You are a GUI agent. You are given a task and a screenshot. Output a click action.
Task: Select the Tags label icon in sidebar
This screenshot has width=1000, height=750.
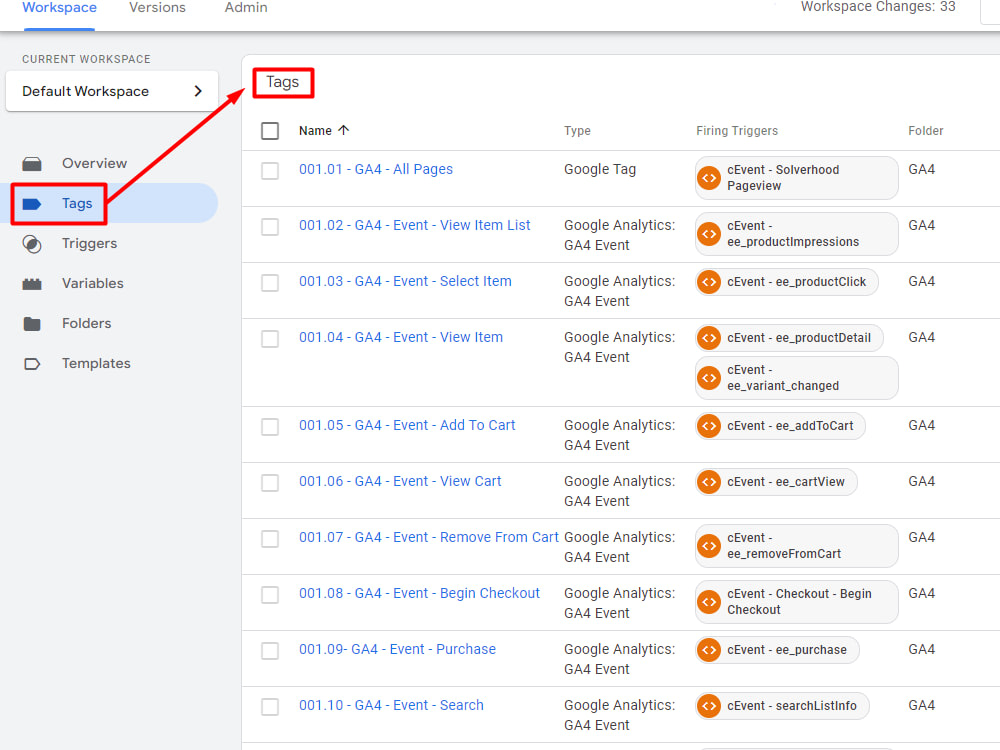[x=32, y=204]
